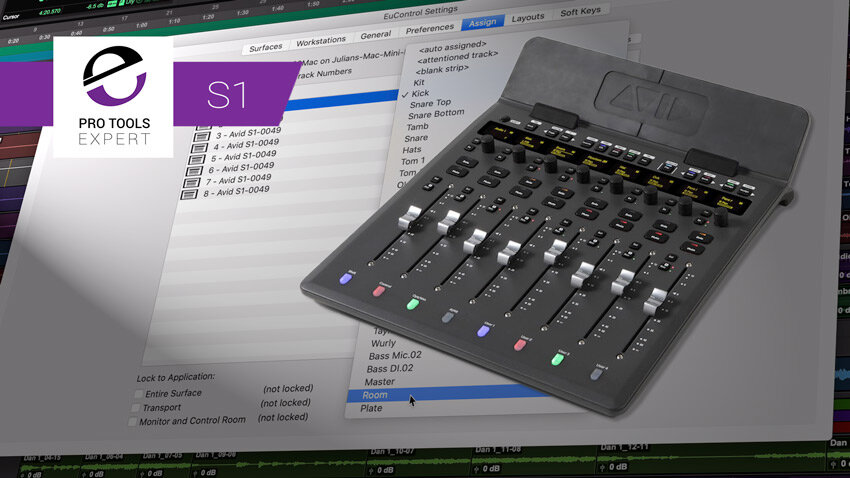The image size is (850, 478).
Task: Click strip icon beside 4 - Avid S1-0049
Action: [x=199, y=147]
